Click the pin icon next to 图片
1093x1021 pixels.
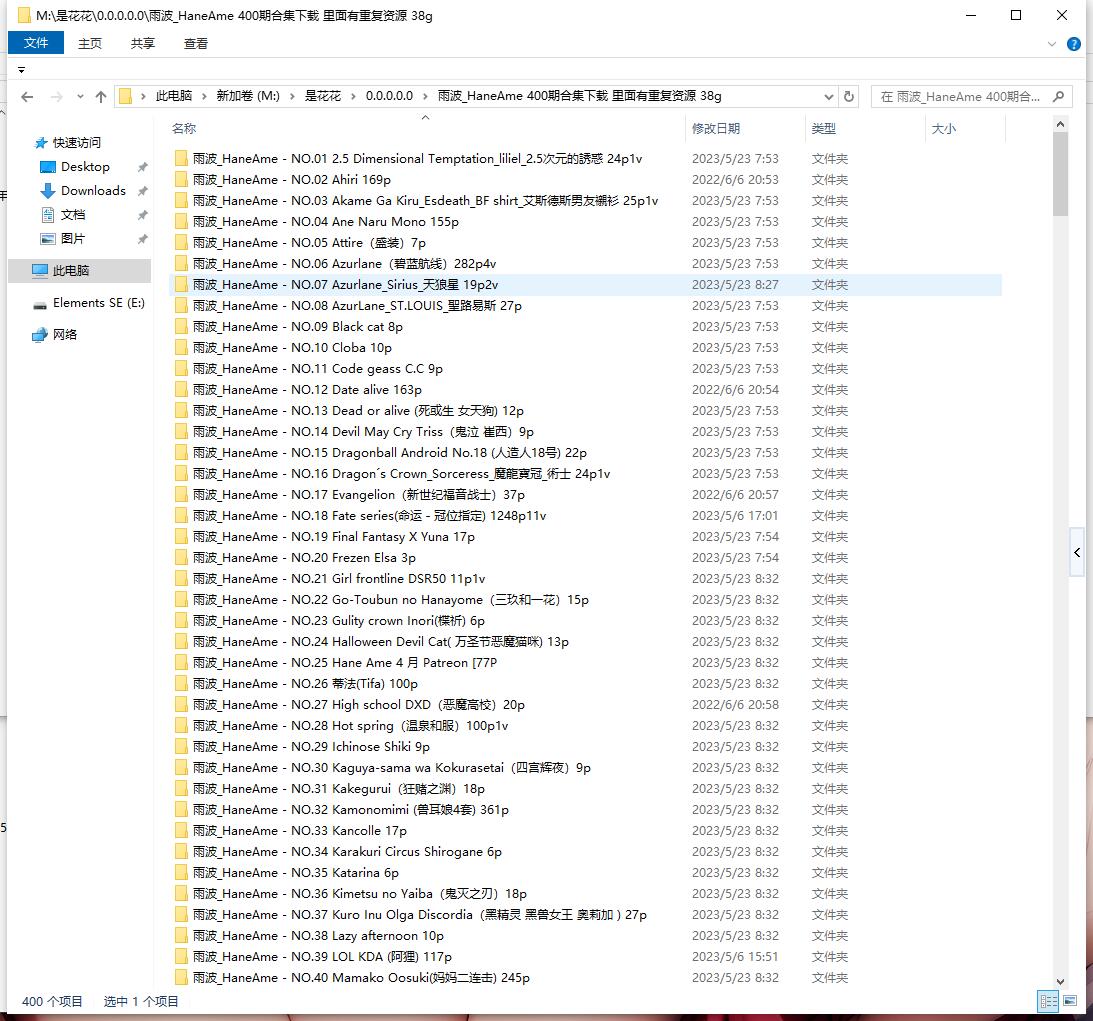pos(142,239)
